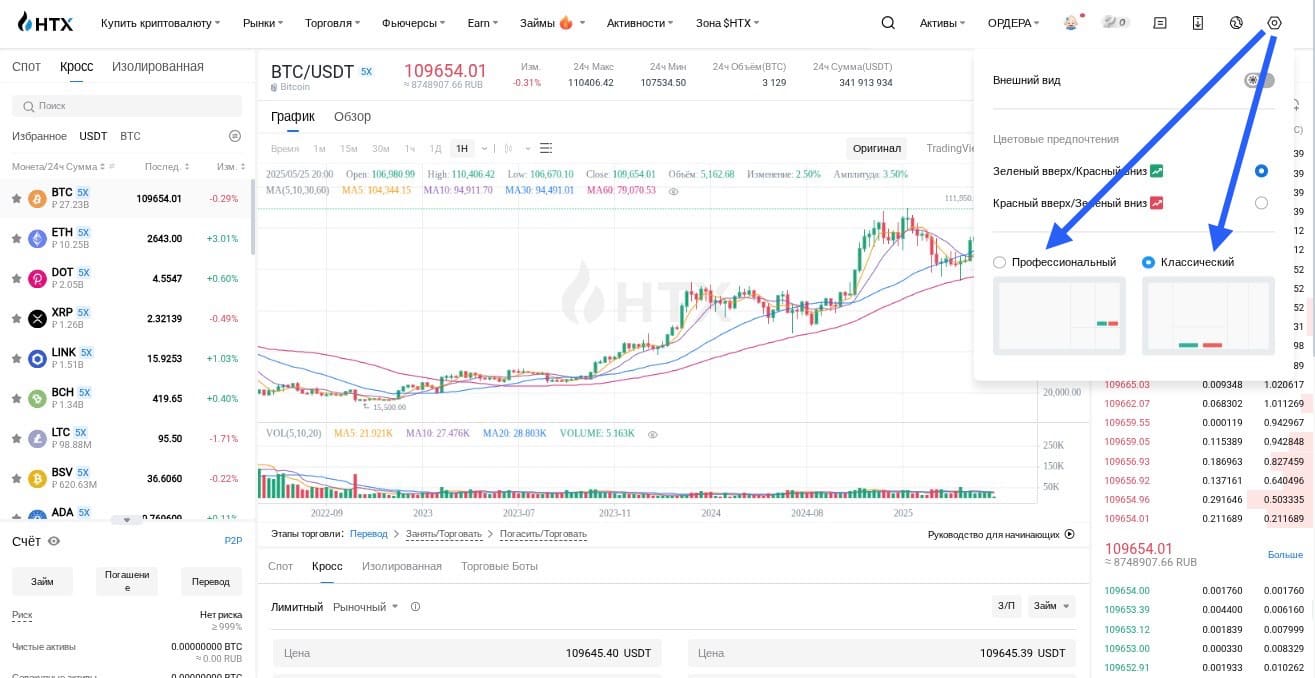Toggle favorite star for ETH row
Screen dimensions: 1315x678
pos(16,239)
